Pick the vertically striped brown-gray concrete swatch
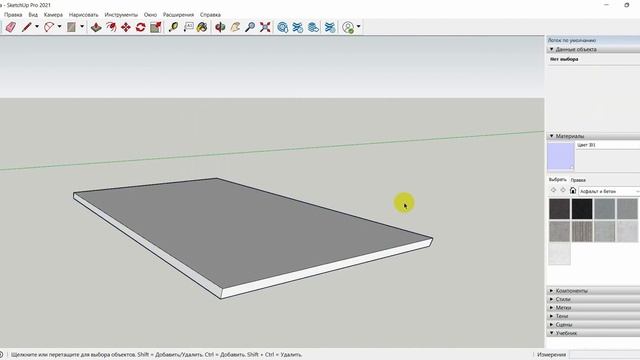 (582, 231)
